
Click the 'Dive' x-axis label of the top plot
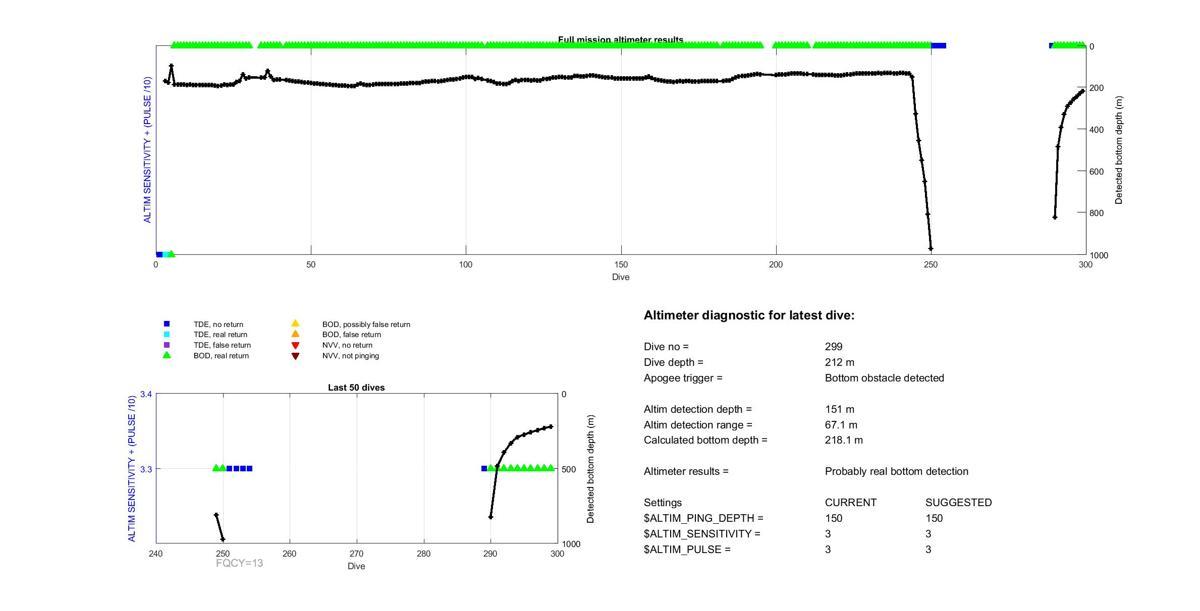[621, 277]
